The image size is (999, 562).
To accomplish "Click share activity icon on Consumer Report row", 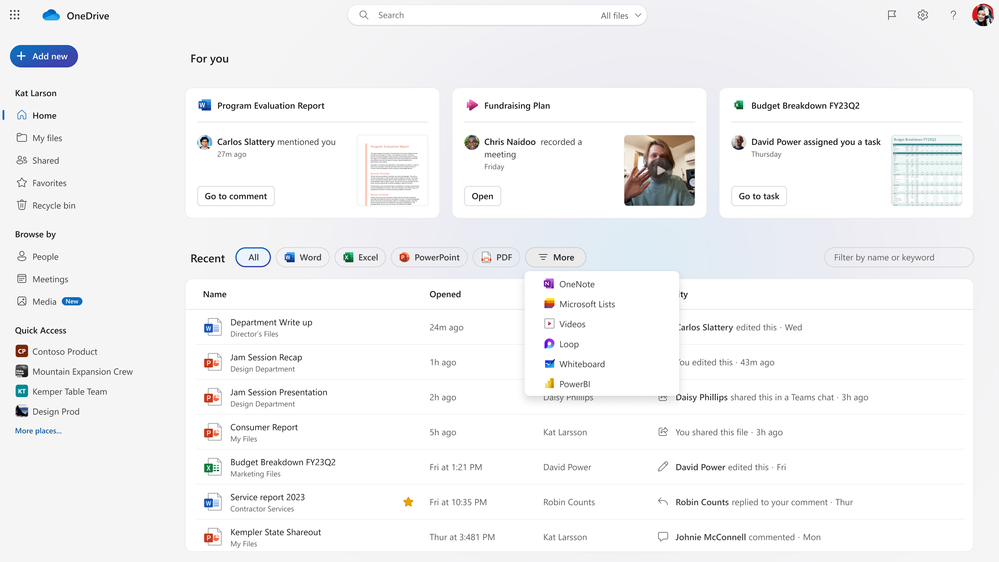I will pos(663,432).
